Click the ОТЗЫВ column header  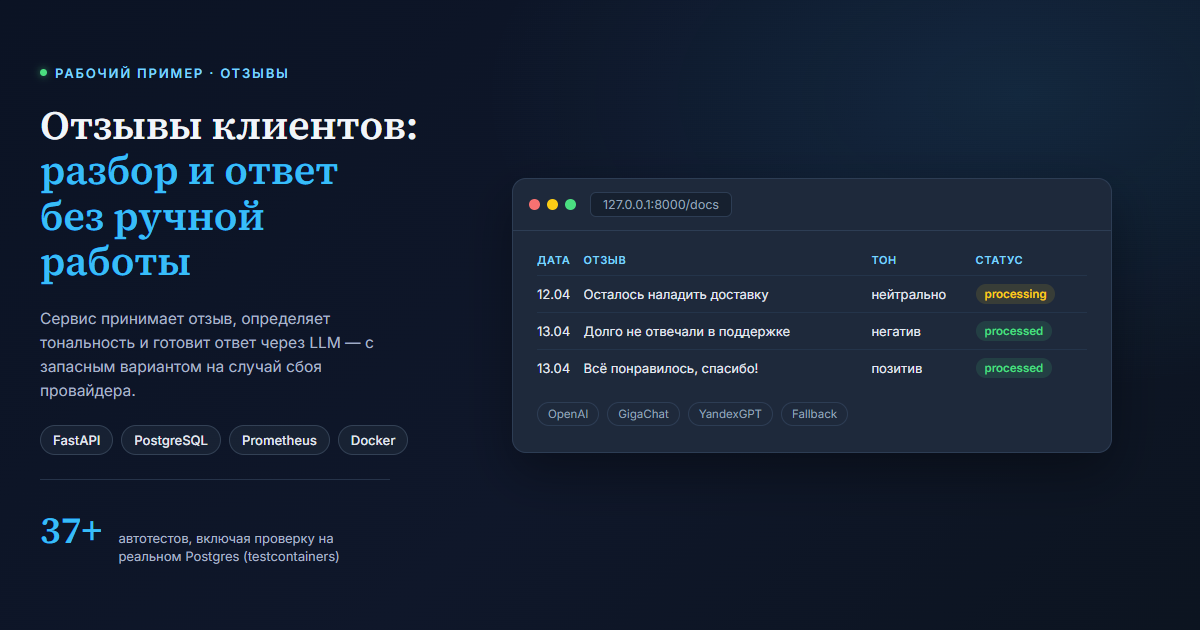(x=605, y=260)
